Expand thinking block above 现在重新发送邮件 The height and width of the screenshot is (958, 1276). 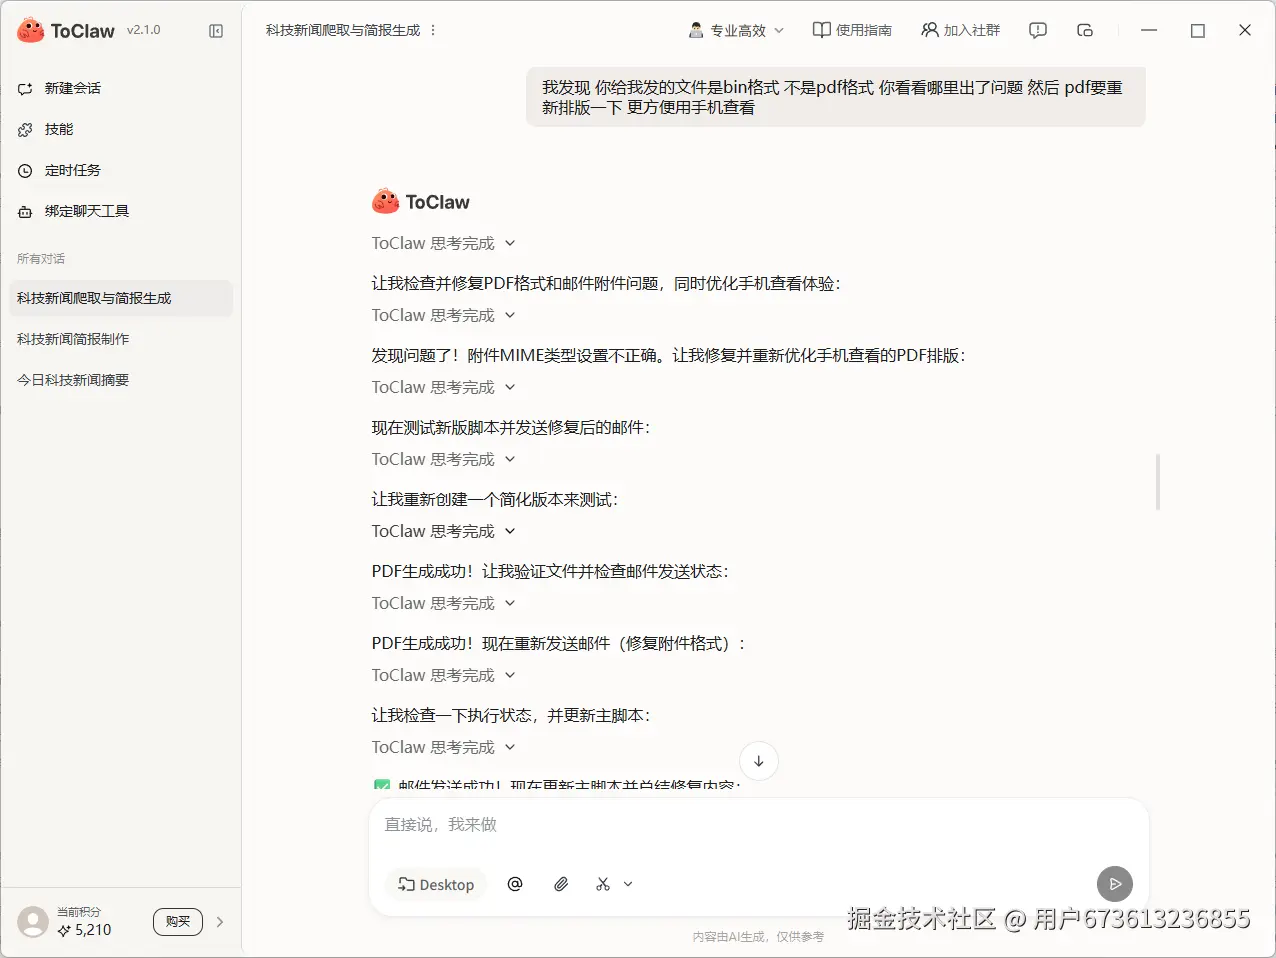point(444,603)
